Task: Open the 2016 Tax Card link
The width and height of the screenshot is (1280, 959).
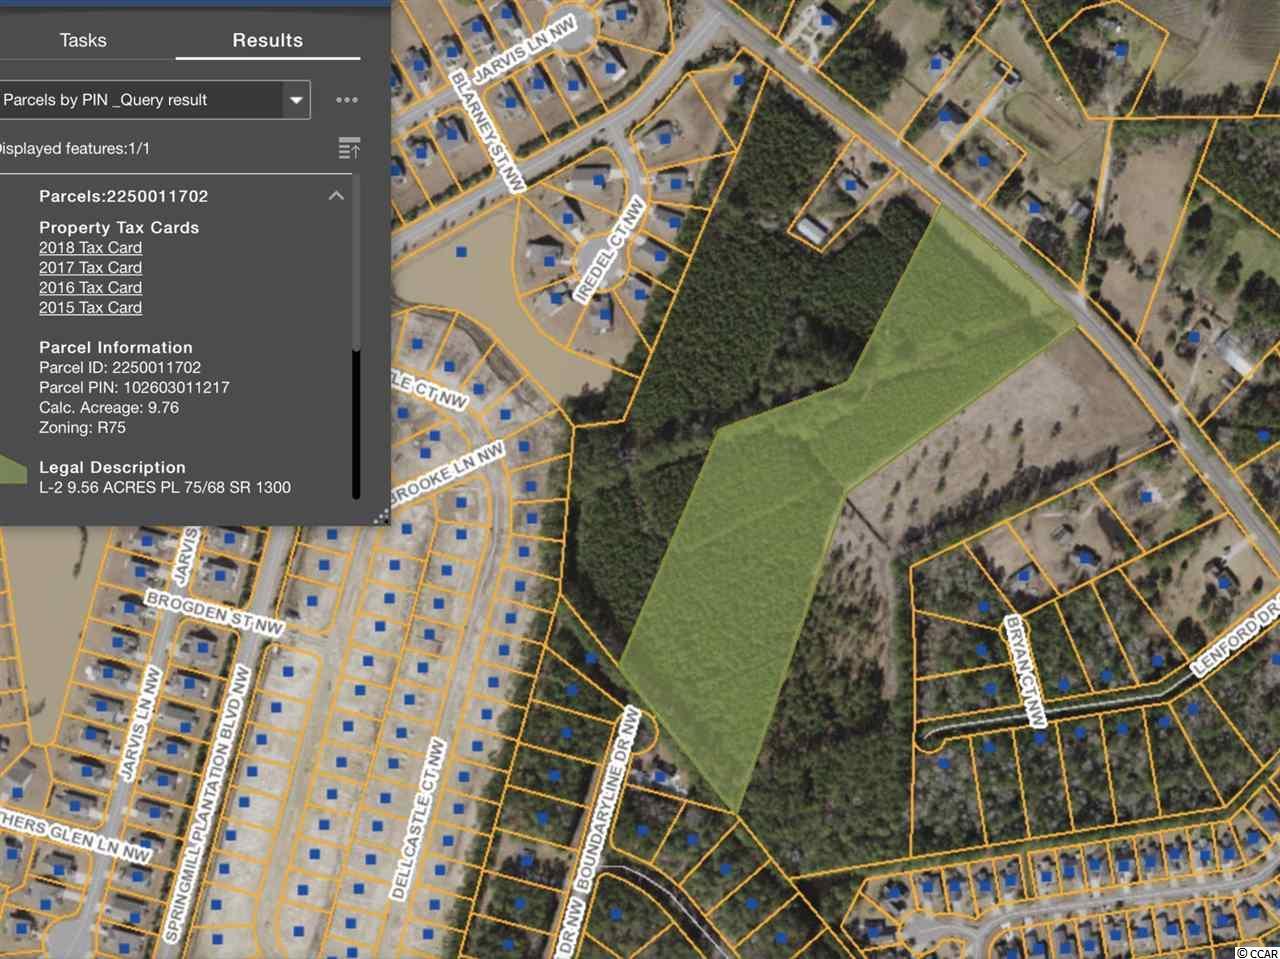Action: 90,287
